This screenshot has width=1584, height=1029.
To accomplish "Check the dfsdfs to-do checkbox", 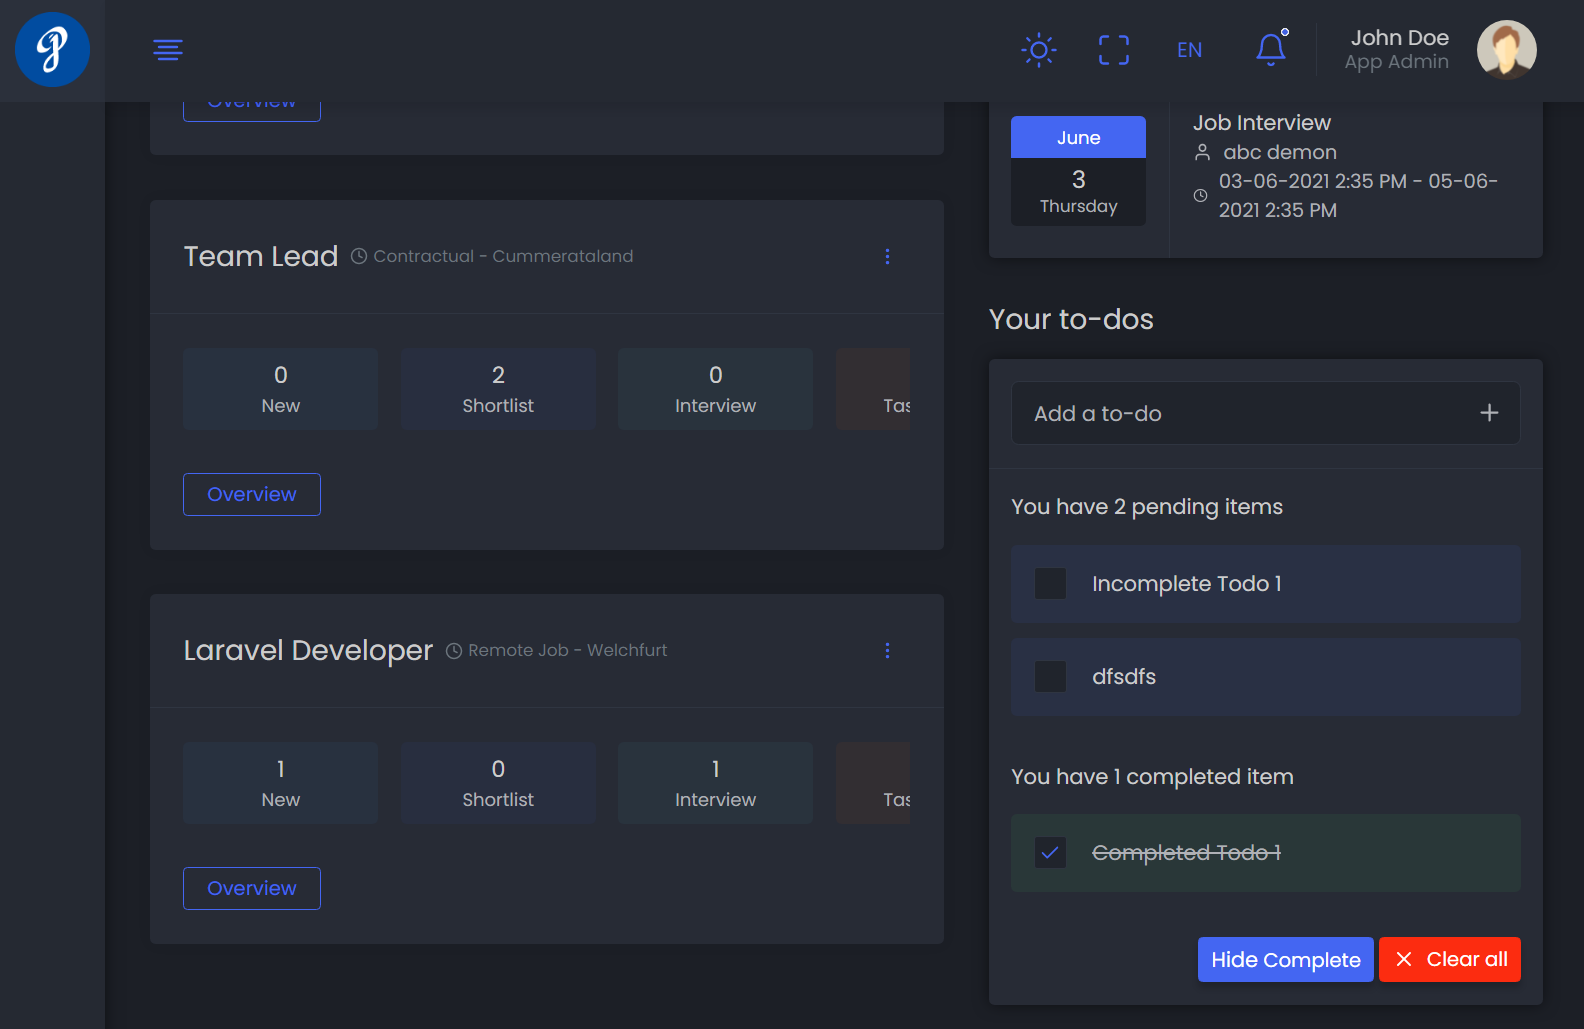I will point(1050,677).
